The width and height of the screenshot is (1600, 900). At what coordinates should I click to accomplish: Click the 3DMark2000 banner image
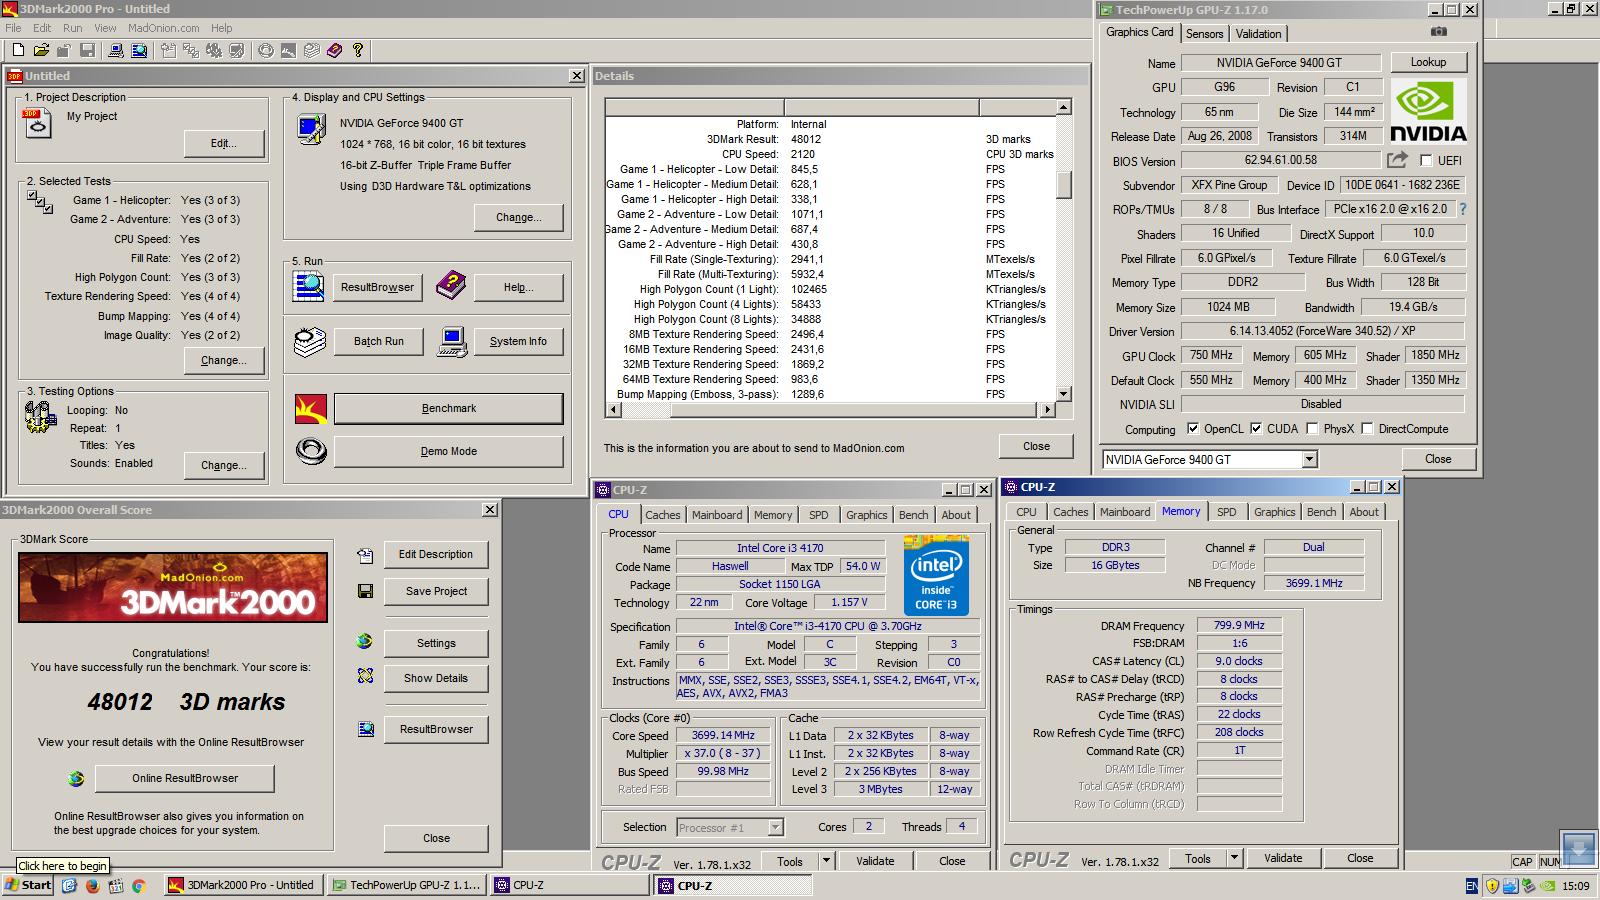click(x=173, y=587)
